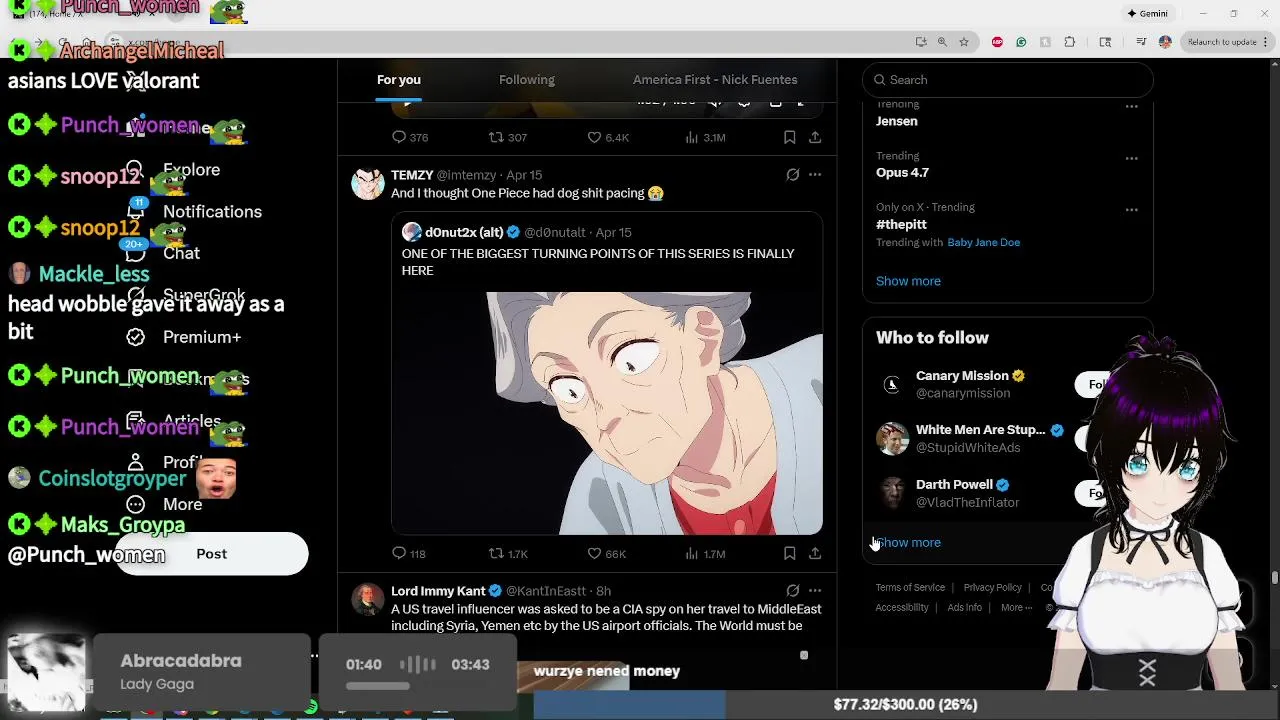This screenshot has height=720, width=1280.
Task: Open more options for #thepitt trend
Action: coord(1131,210)
